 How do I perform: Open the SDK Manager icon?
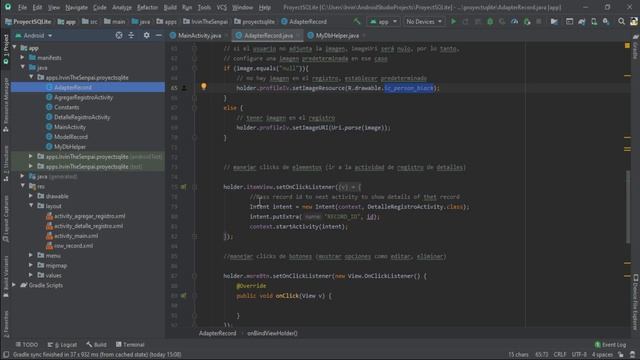606,21
